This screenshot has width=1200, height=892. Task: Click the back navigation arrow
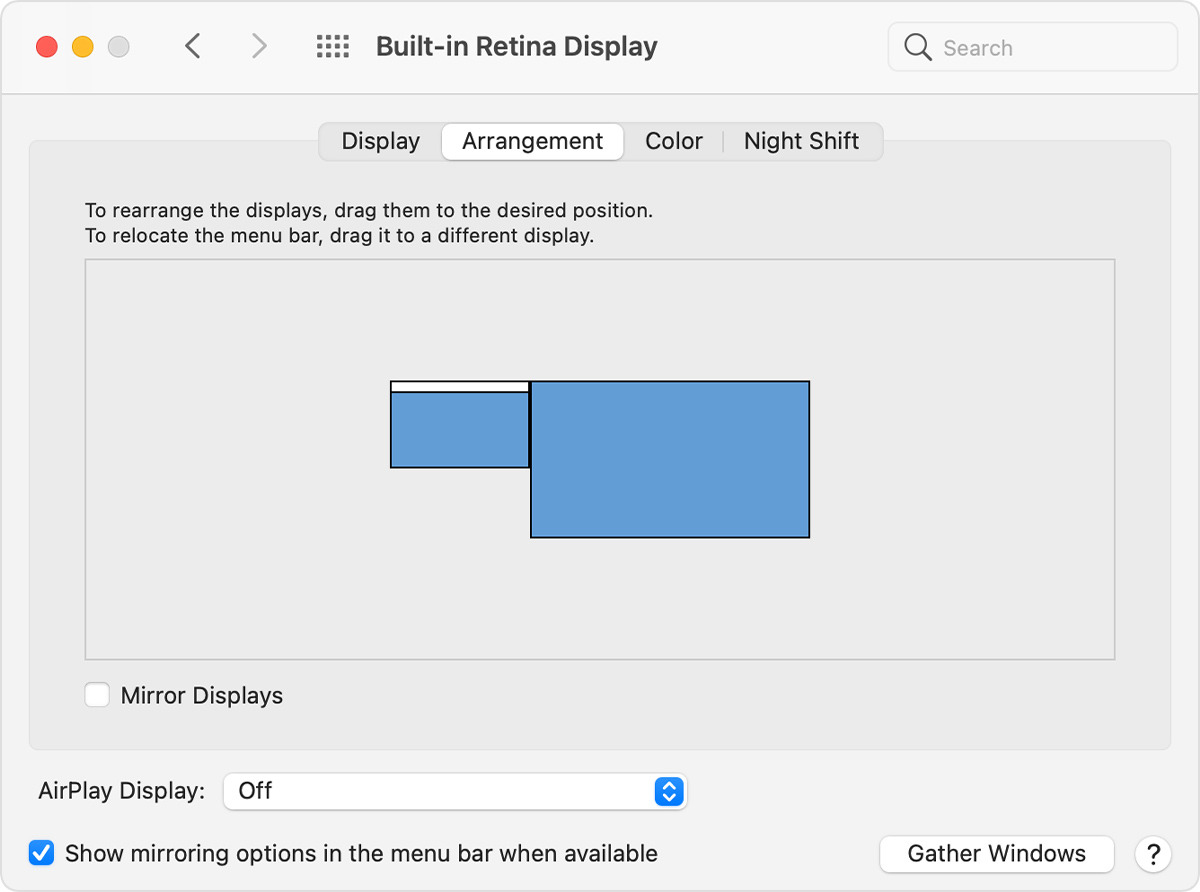192,46
